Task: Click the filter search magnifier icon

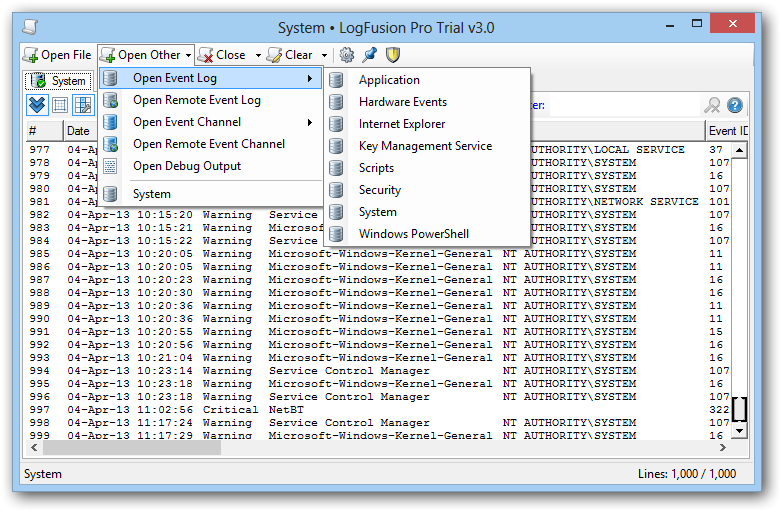Action: pyautogui.click(x=712, y=105)
